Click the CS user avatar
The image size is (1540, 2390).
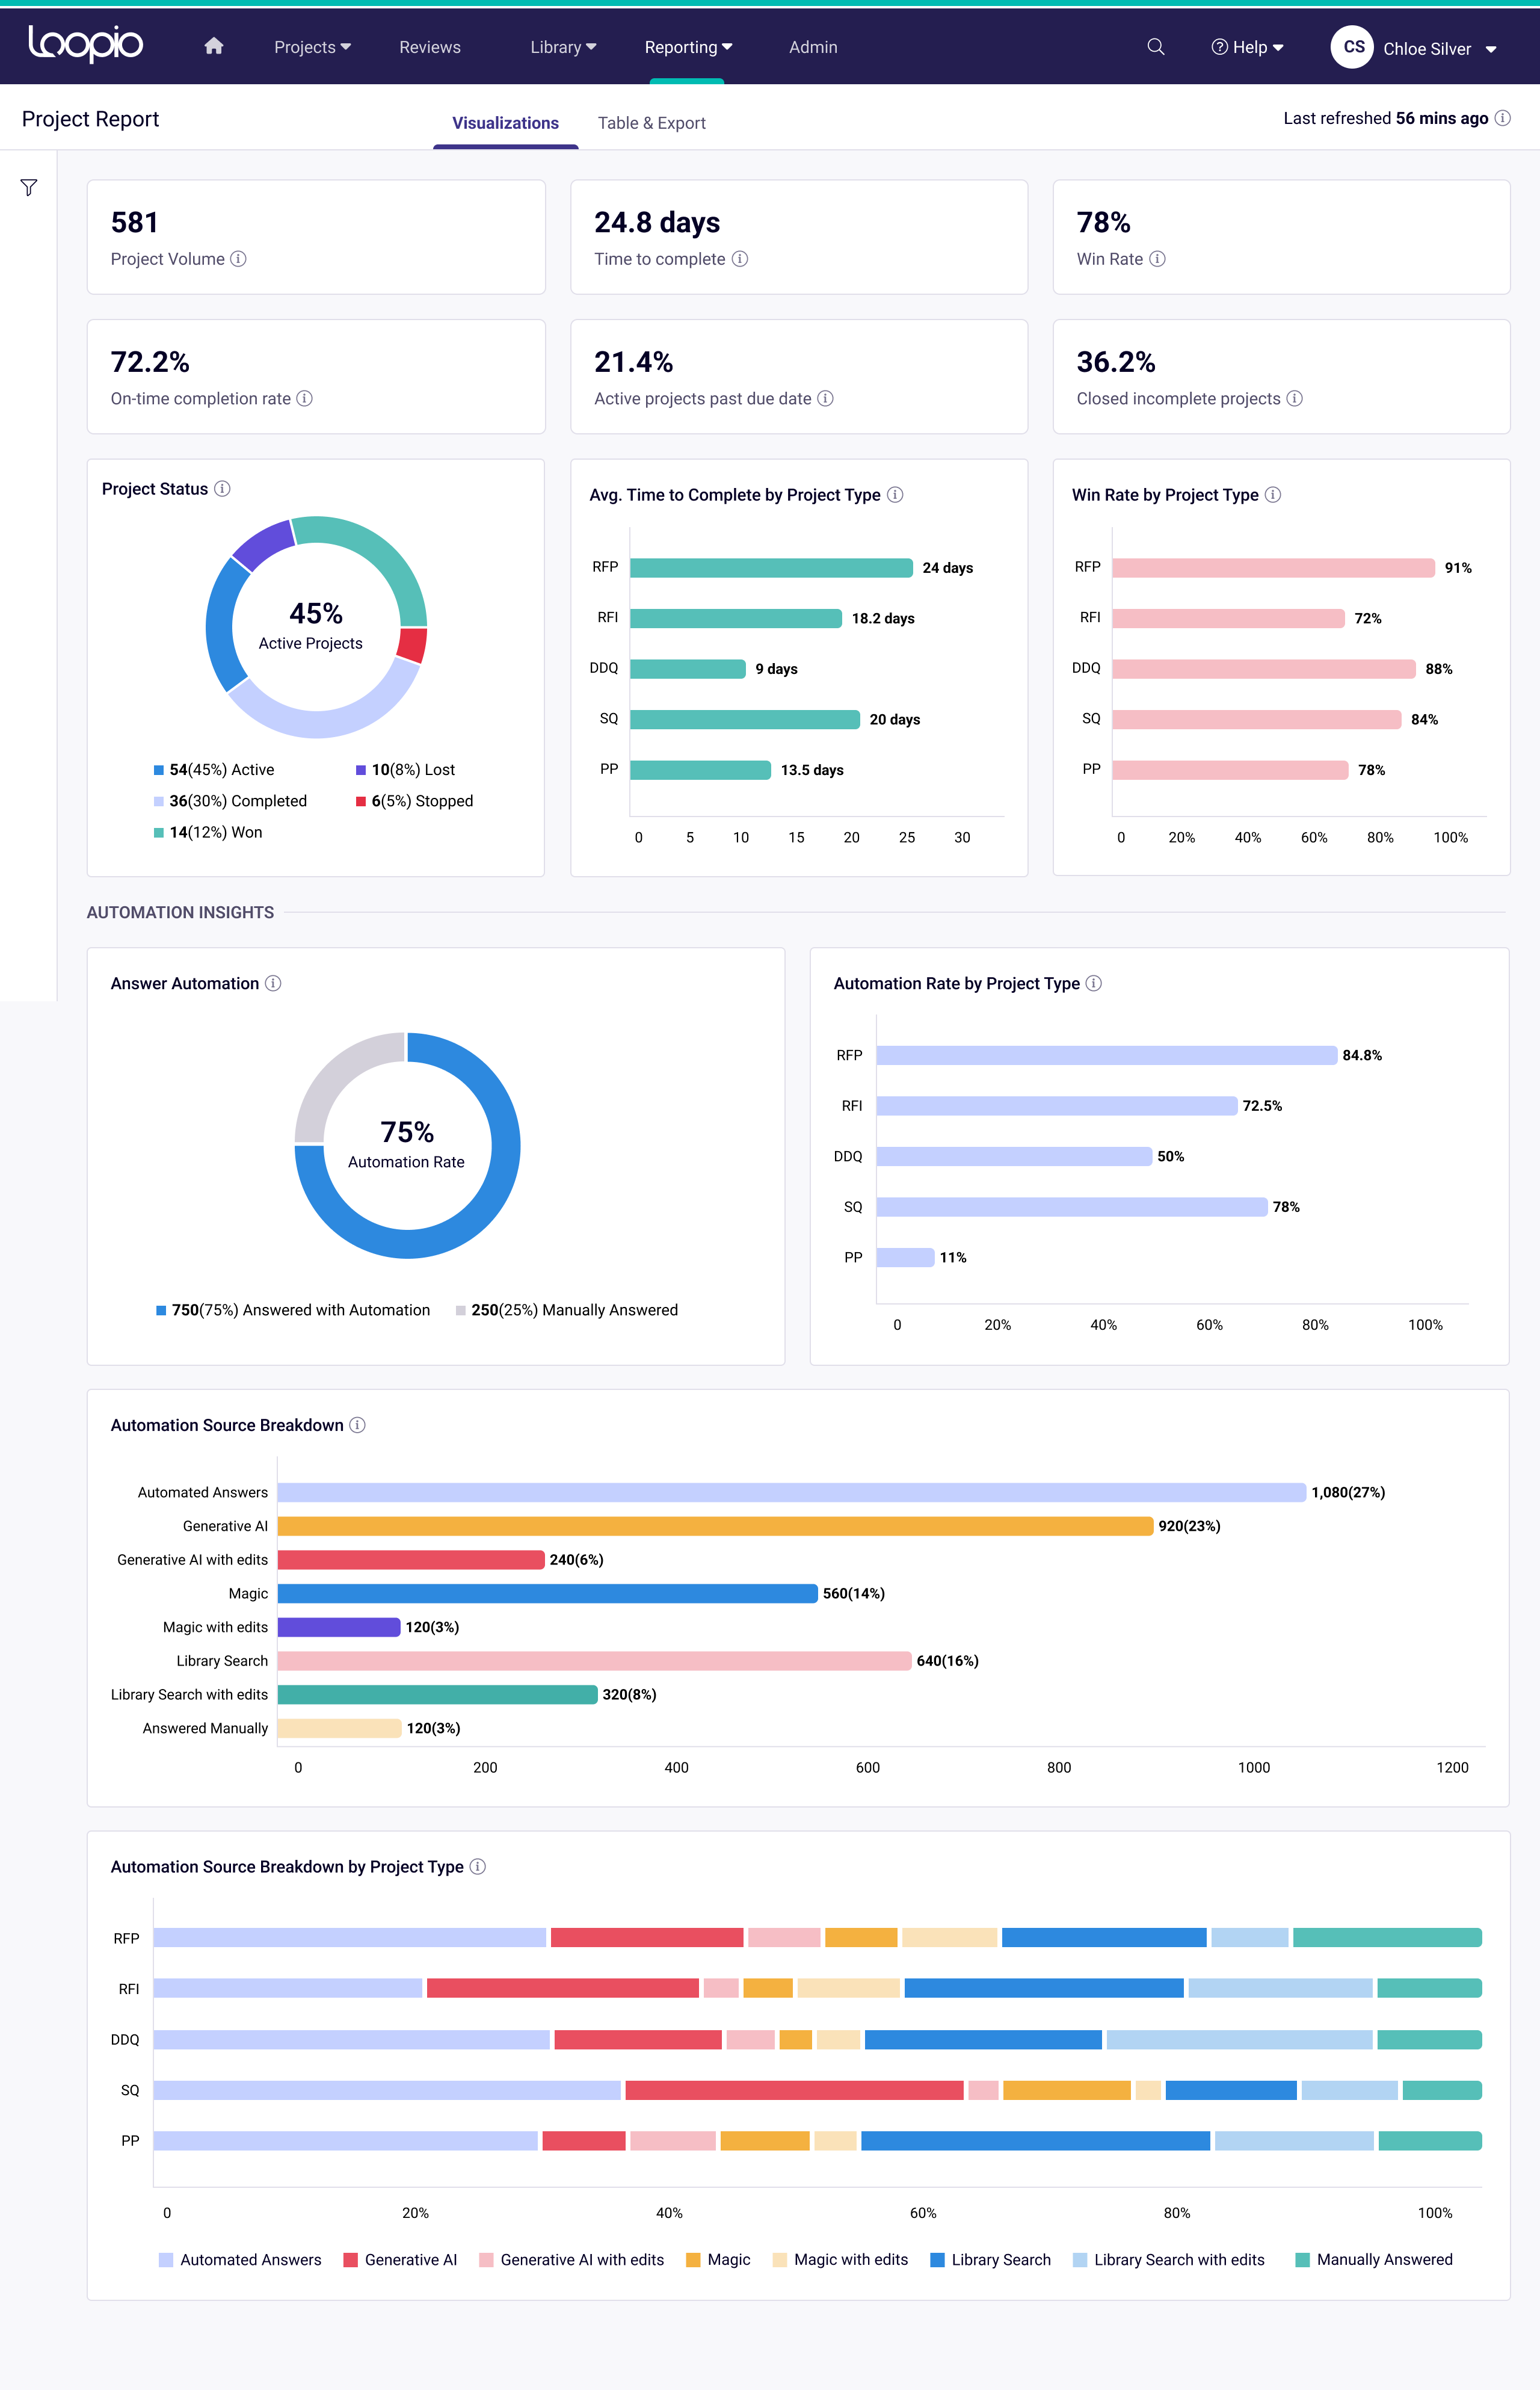click(x=1353, y=47)
